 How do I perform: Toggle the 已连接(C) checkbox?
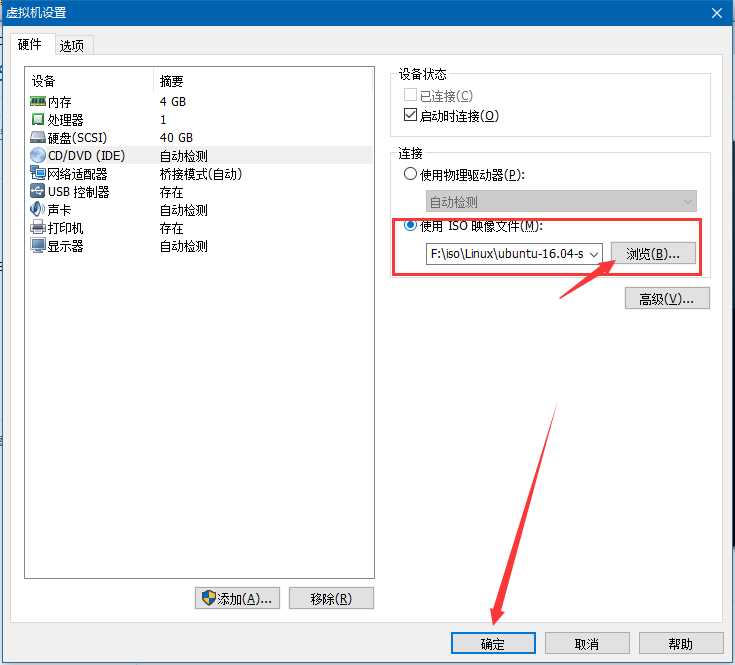[x=410, y=95]
